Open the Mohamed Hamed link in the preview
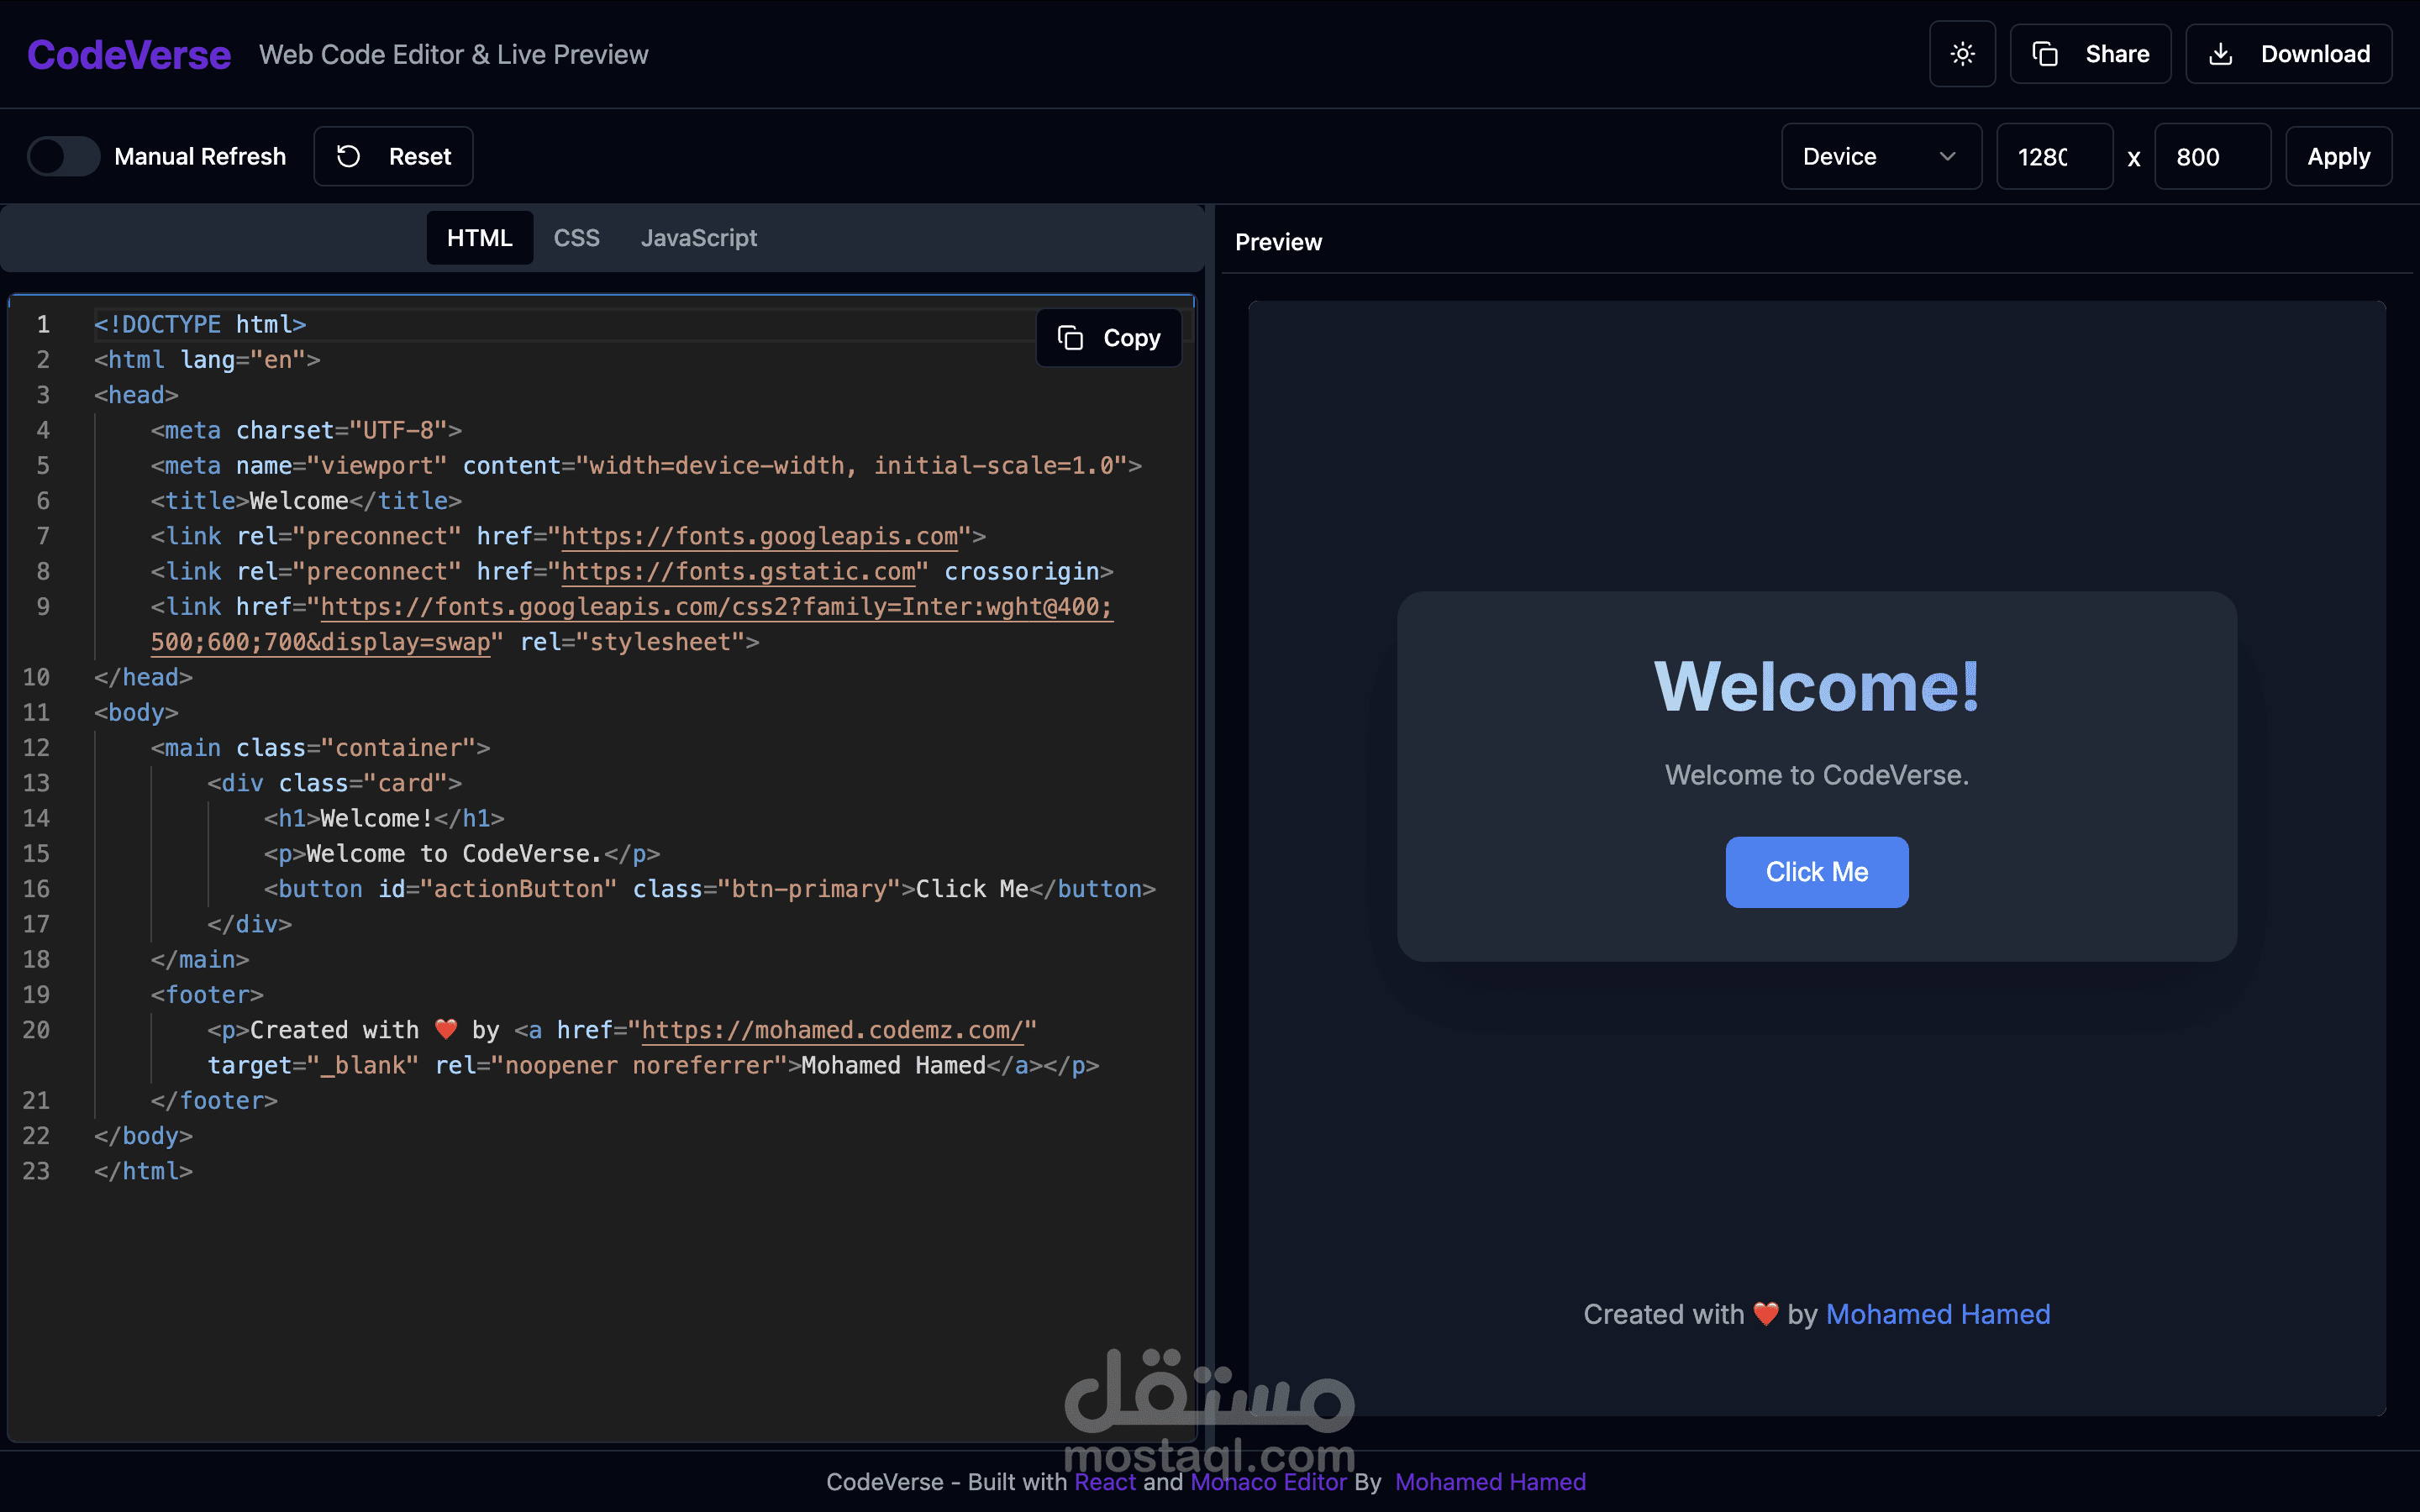Screen dimensions: 2420x1512 (x=1938, y=1314)
